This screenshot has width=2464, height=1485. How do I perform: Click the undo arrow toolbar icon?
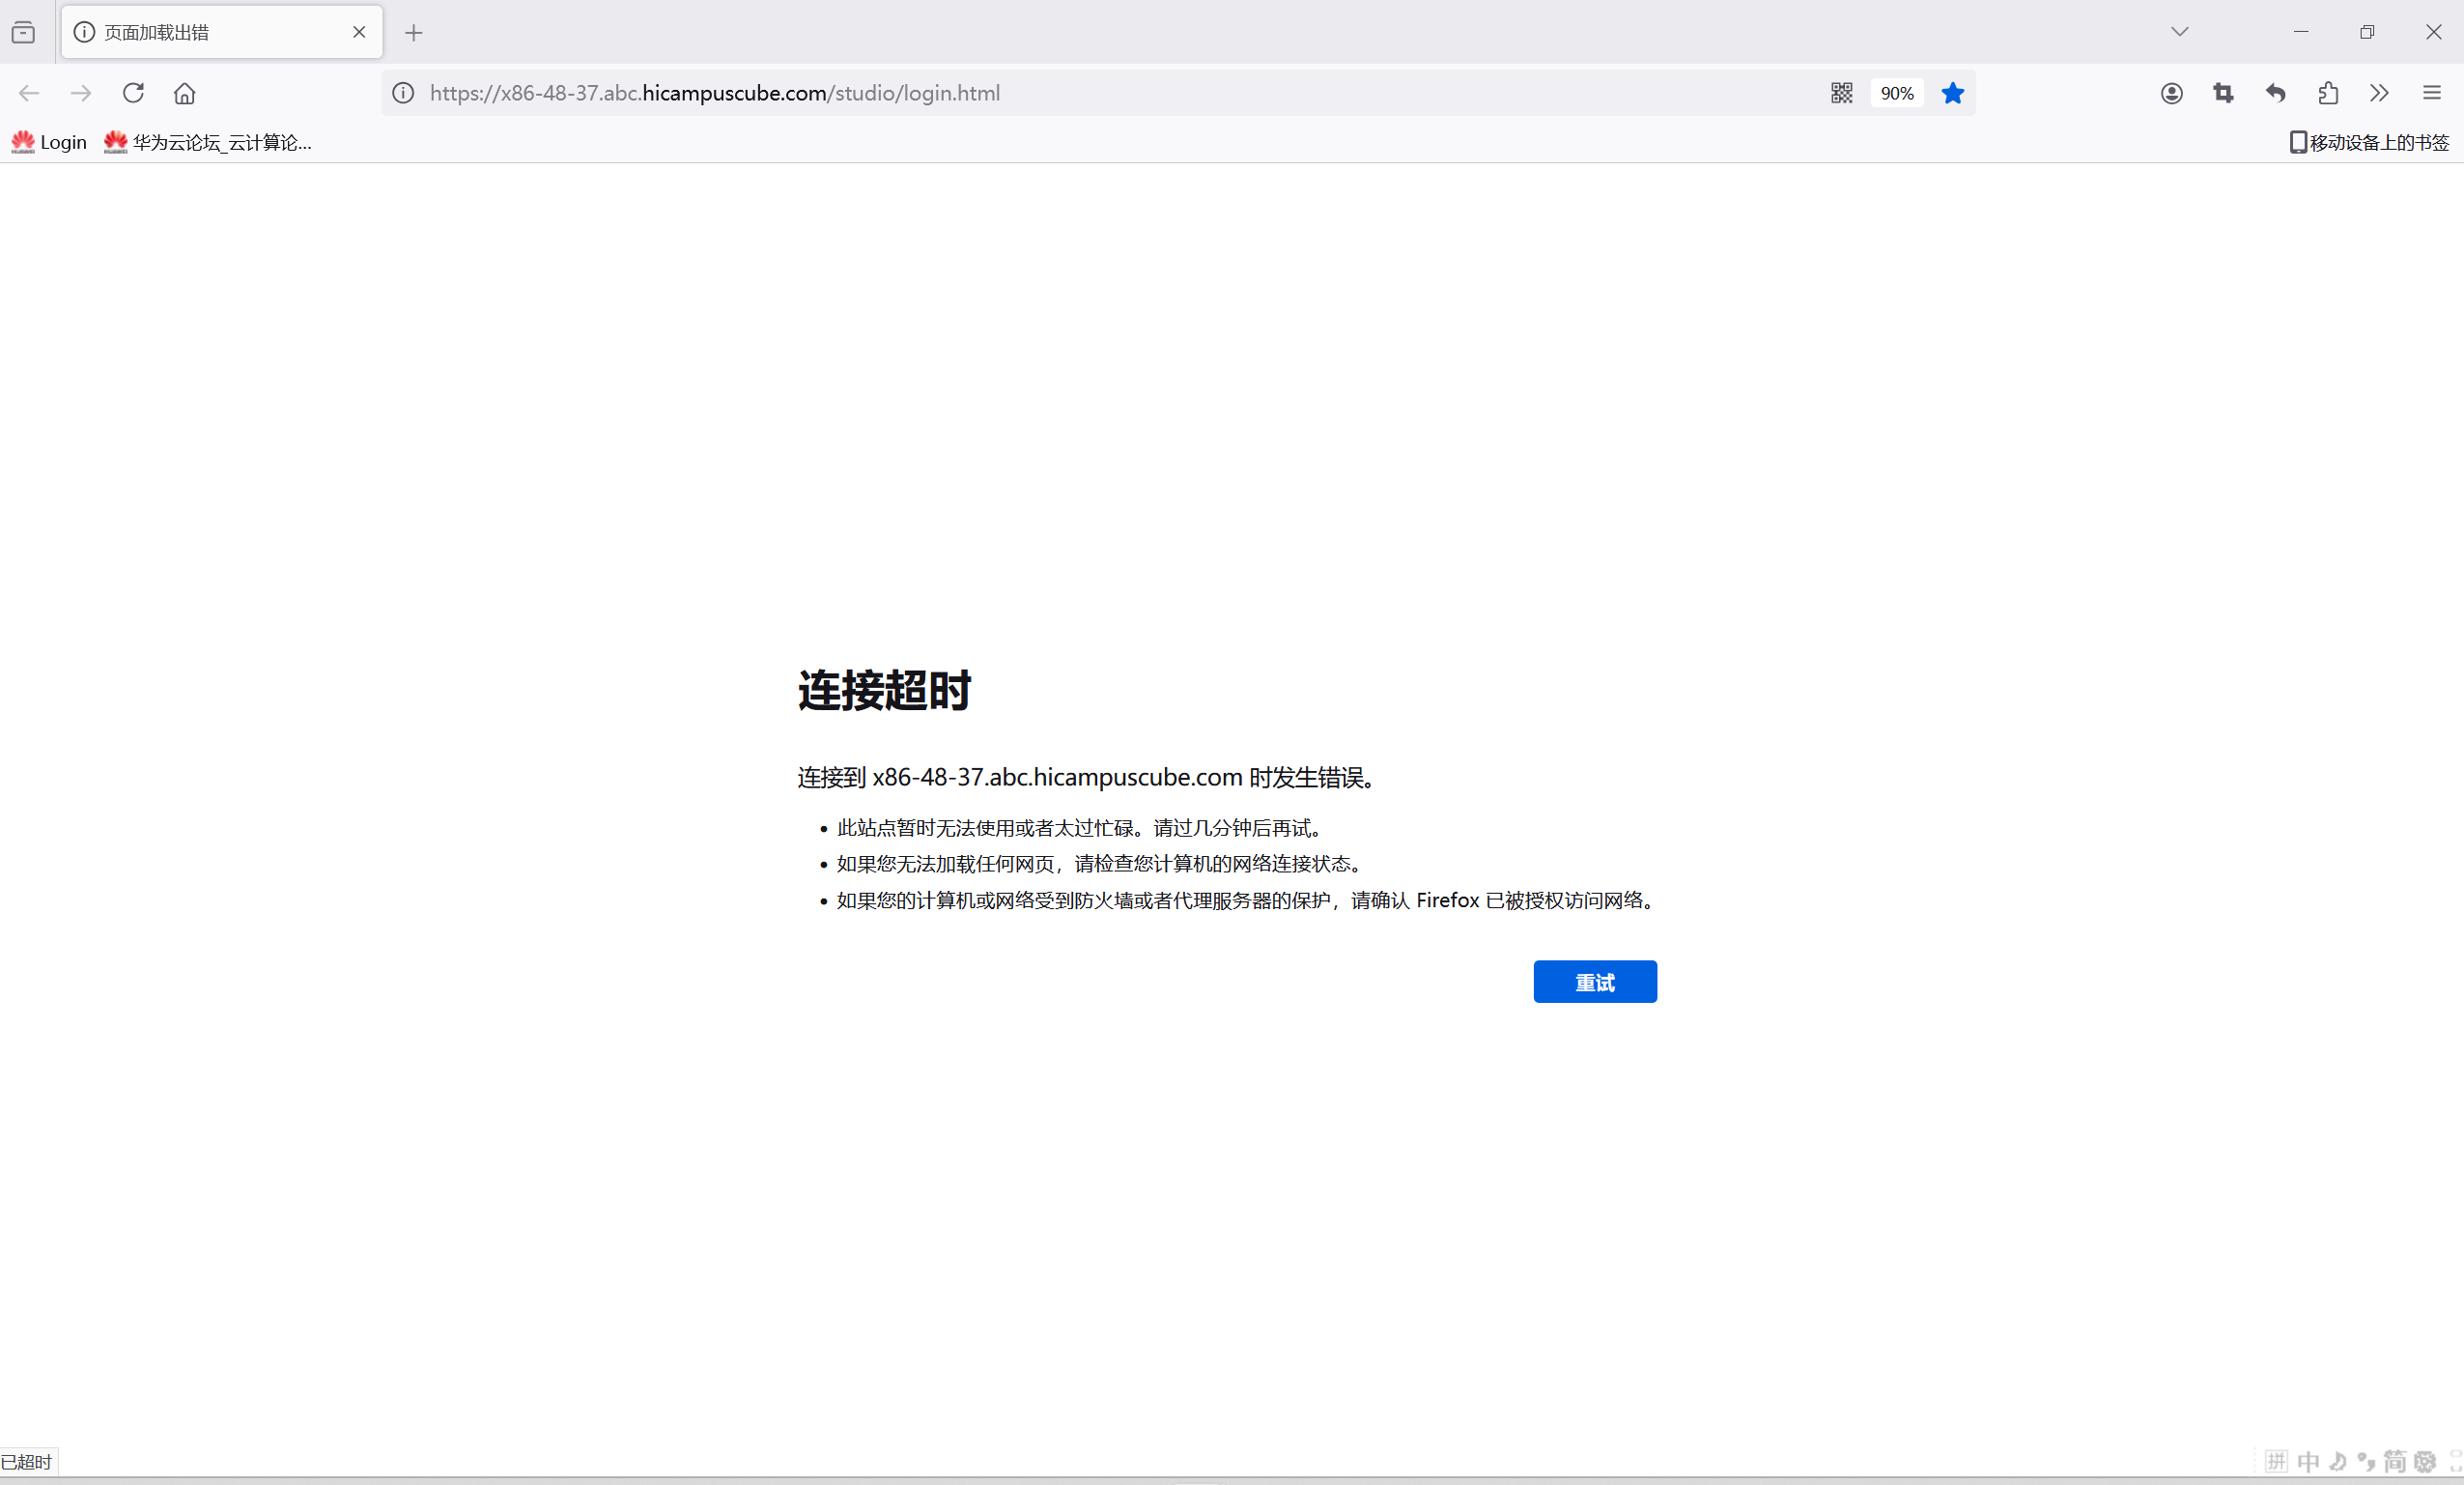click(x=2276, y=93)
